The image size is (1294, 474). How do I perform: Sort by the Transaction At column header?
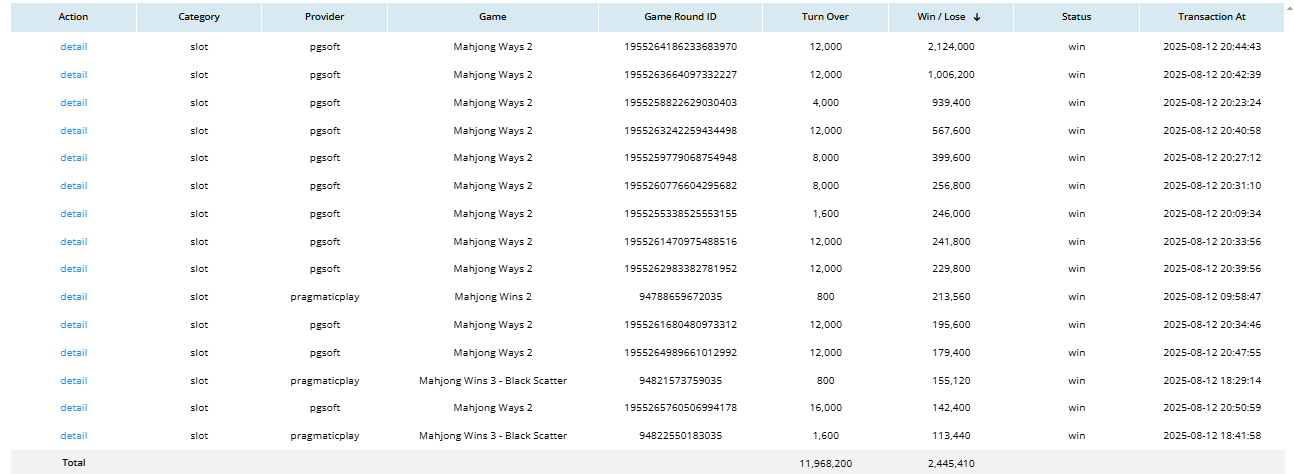tap(1211, 17)
